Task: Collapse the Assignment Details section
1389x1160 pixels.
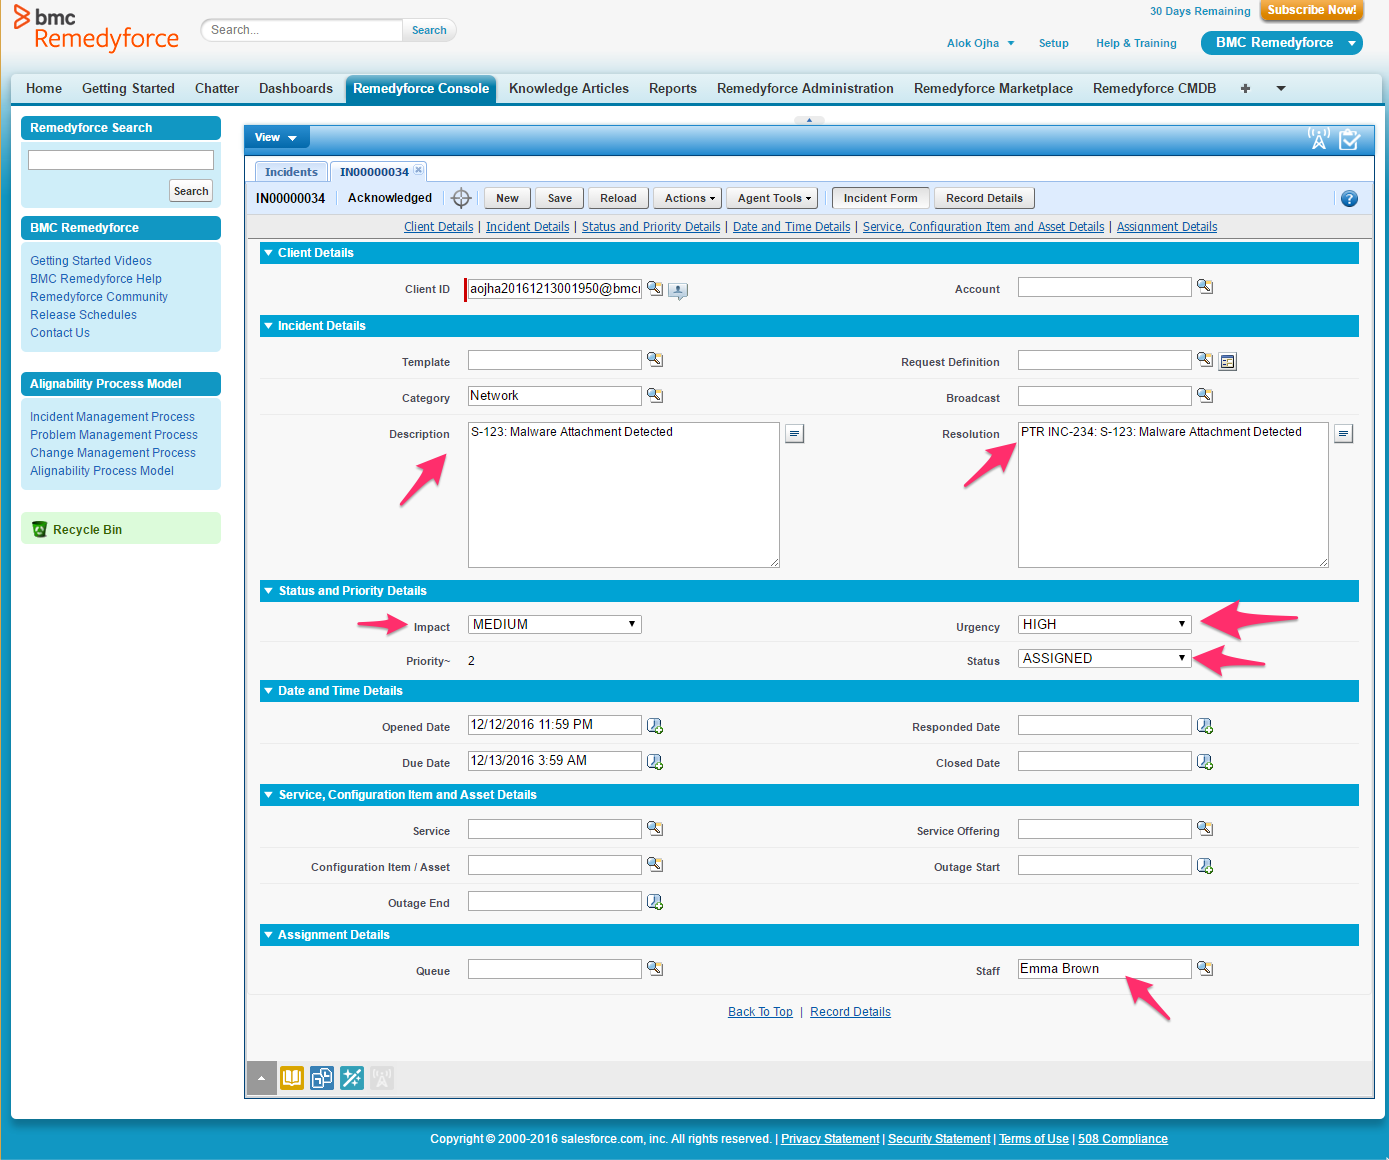Action: click(x=268, y=935)
